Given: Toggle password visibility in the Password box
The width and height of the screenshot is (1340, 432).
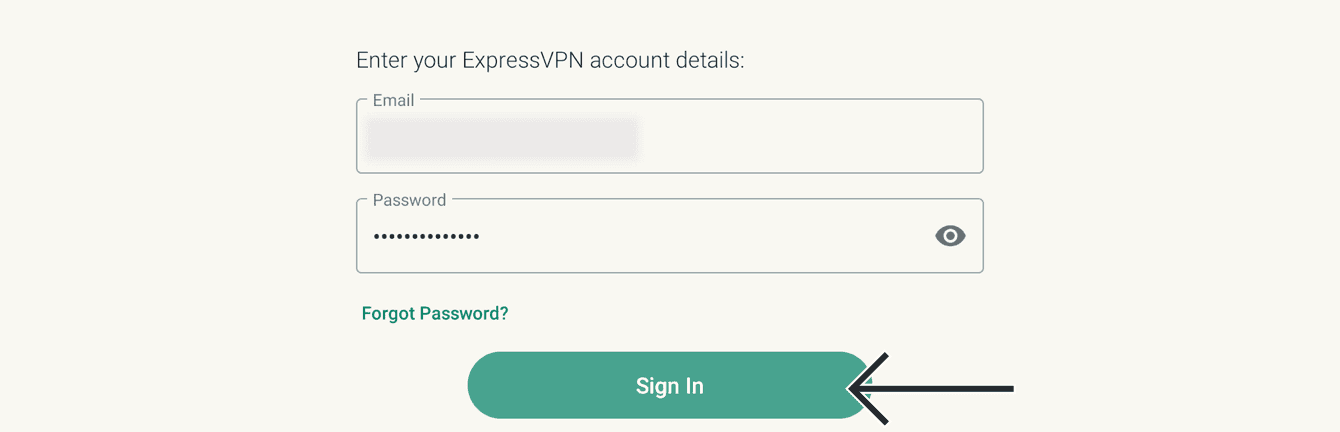Looking at the screenshot, I should [950, 236].
